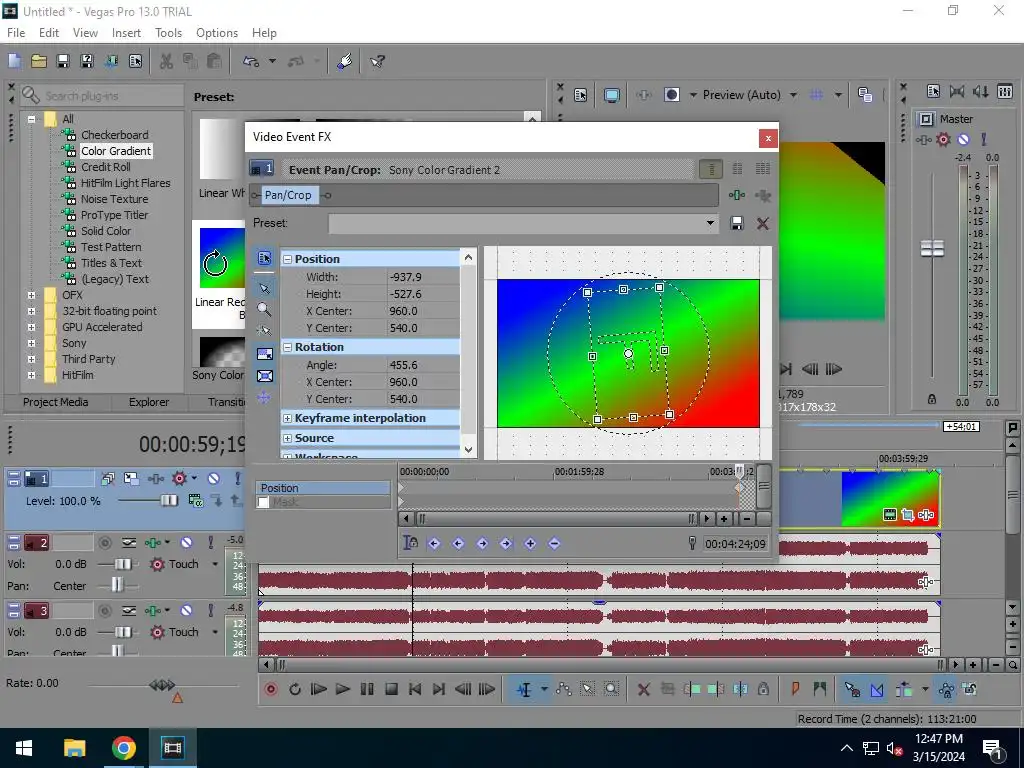Open the Event Pan/Crop icon on timeline clip
The width and height of the screenshot is (1024, 768).
tap(907, 515)
